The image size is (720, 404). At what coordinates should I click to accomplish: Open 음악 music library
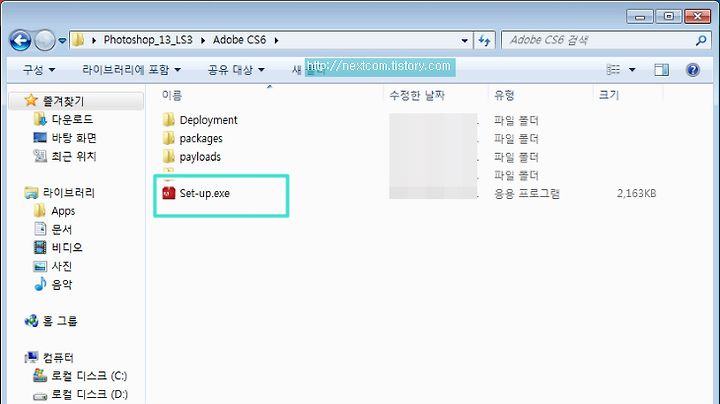(53, 284)
